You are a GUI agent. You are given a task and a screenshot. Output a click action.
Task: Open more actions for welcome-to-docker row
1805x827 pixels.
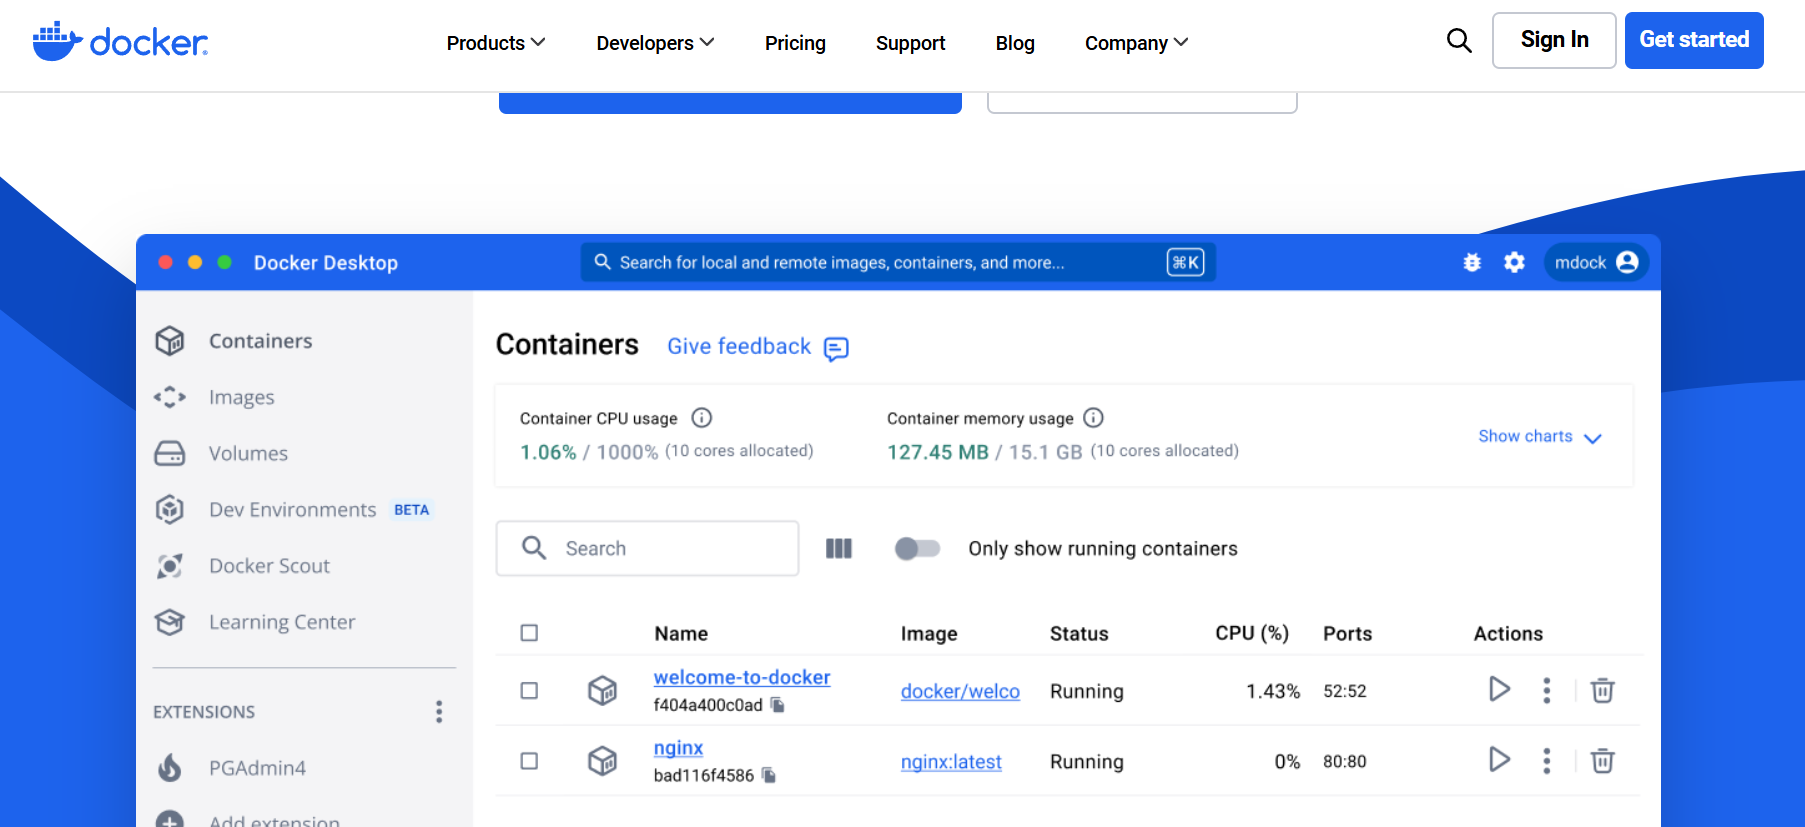[x=1547, y=690]
